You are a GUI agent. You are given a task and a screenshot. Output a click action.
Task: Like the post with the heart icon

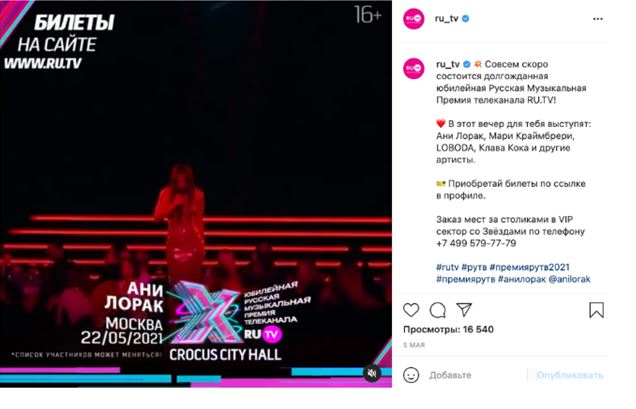(x=411, y=310)
